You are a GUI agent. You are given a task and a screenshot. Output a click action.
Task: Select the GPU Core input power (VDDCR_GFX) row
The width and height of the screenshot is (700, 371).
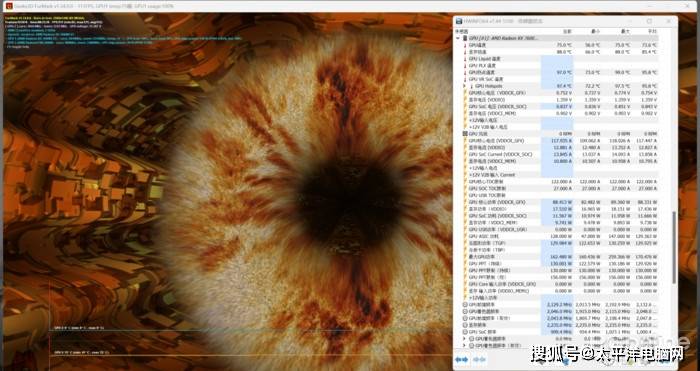click(x=556, y=284)
